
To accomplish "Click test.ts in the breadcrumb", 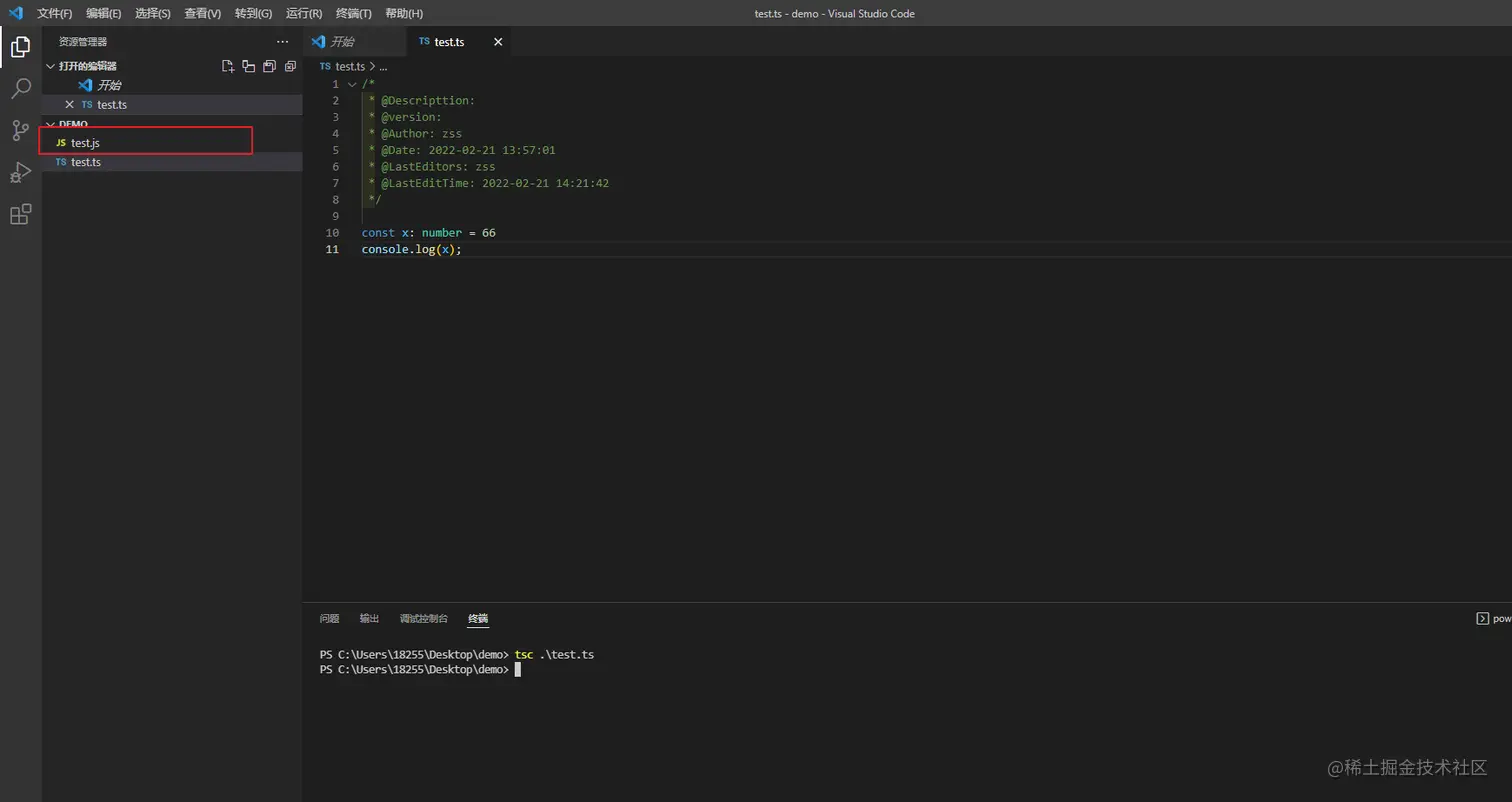I will [350, 66].
